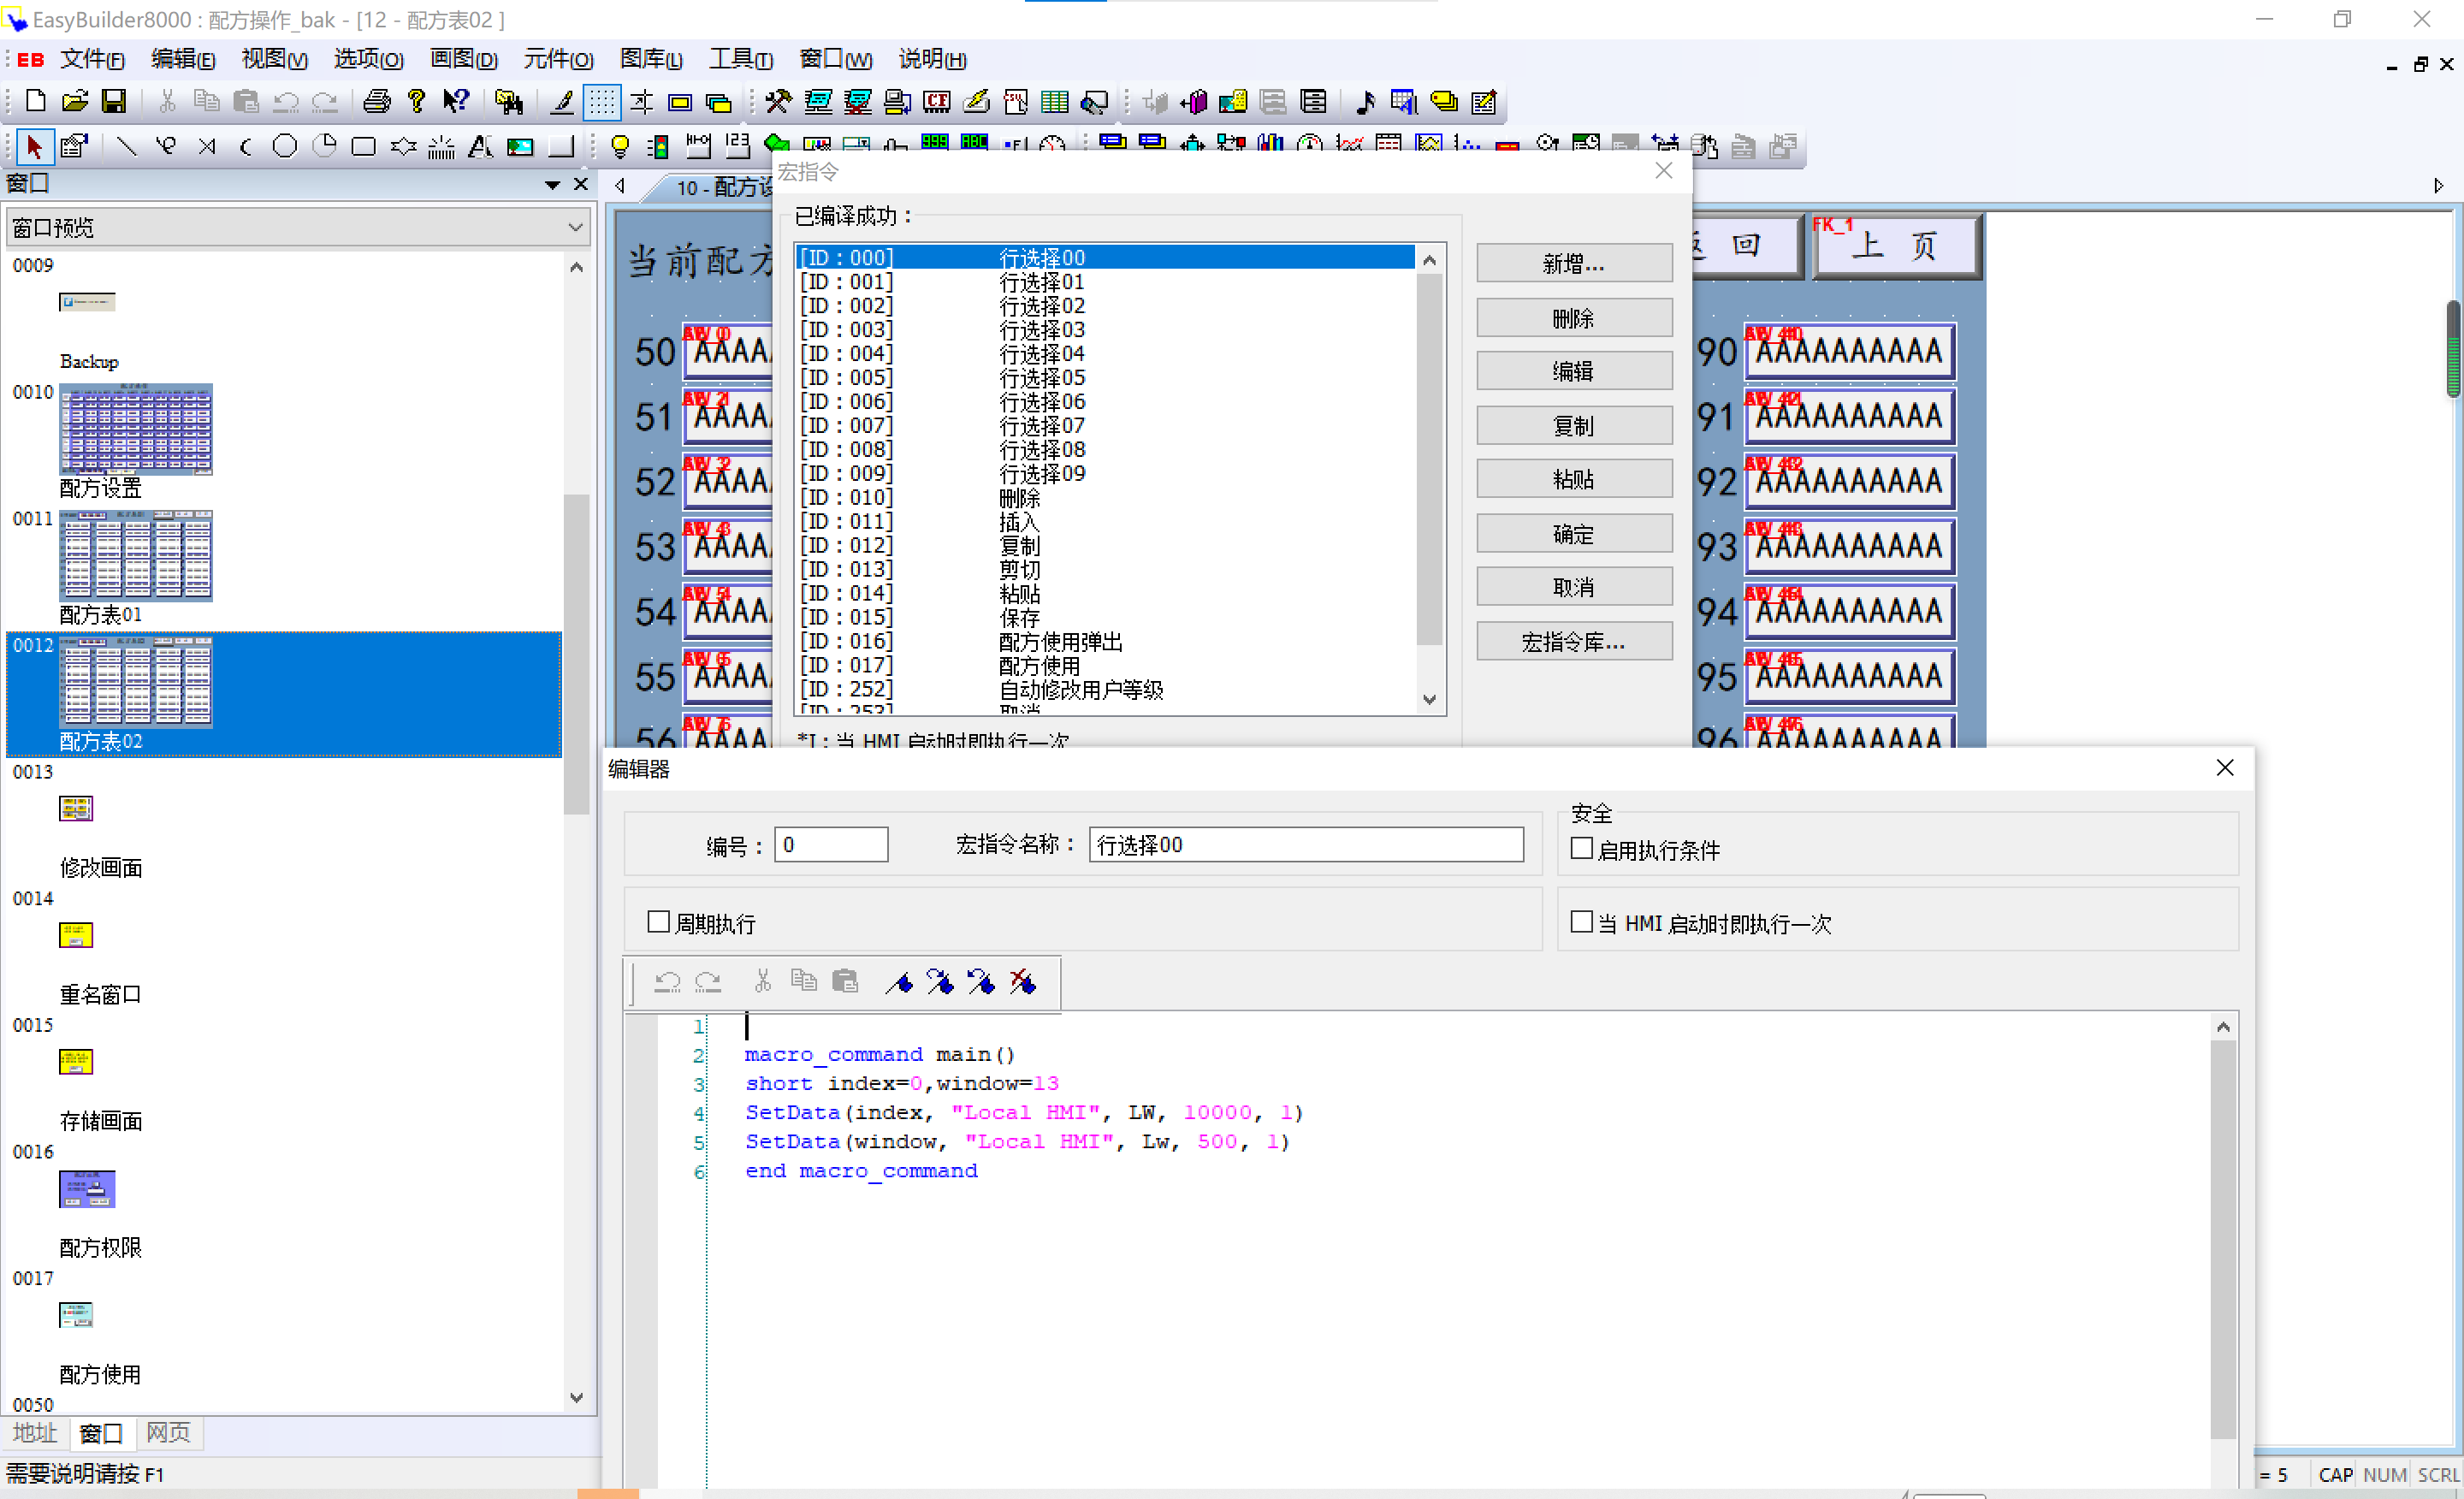This screenshot has height=1499, width=2464.
Task: Enable the 启用执行条件 checkbox
Action: click(x=1581, y=849)
